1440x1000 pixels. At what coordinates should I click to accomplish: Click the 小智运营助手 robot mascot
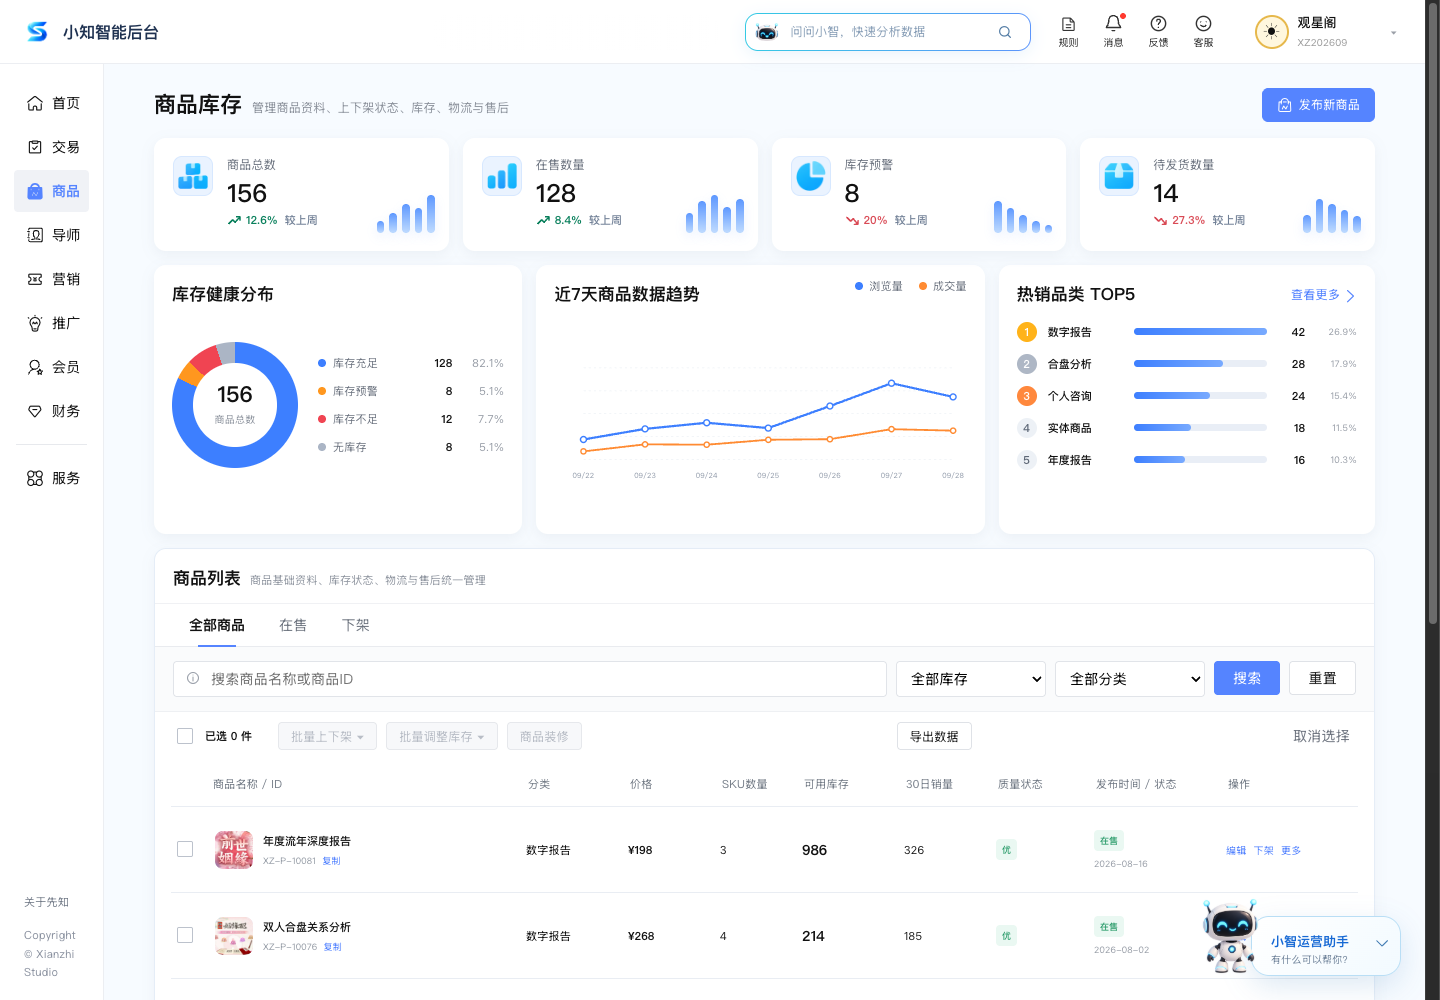pyautogui.click(x=1230, y=936)
